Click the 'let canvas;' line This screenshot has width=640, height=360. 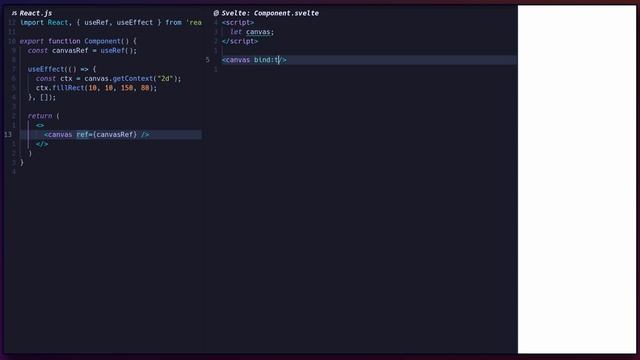[x=252, y=32]
